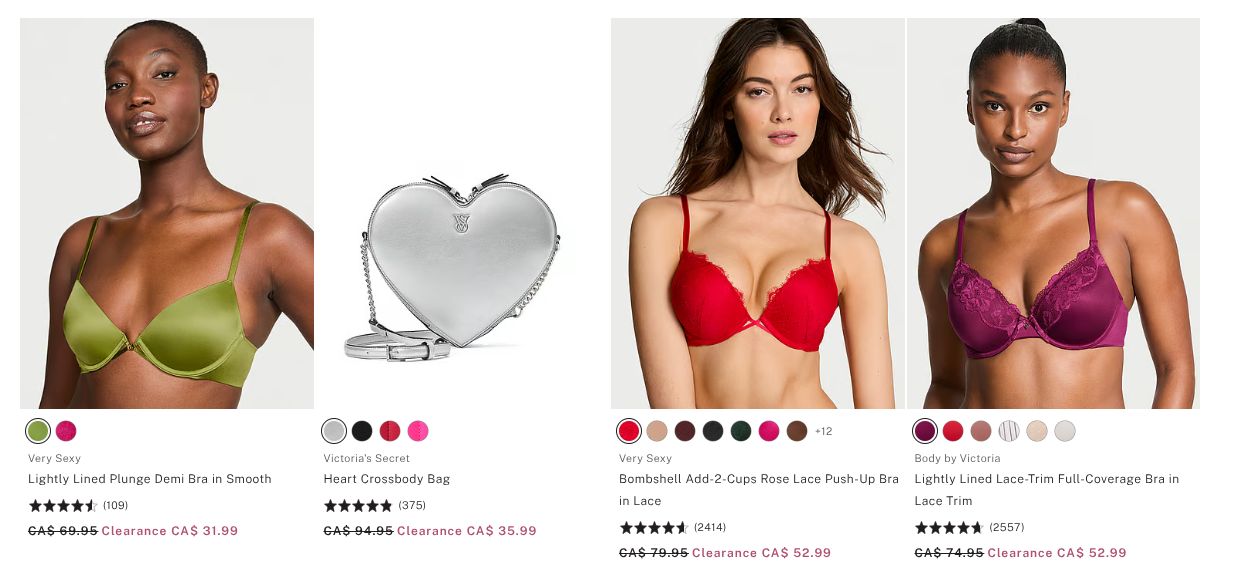Pick light gray Full-Coverage Bra swatch
The width and height of the screenshot is (1233, 572).
(1065, 431)
